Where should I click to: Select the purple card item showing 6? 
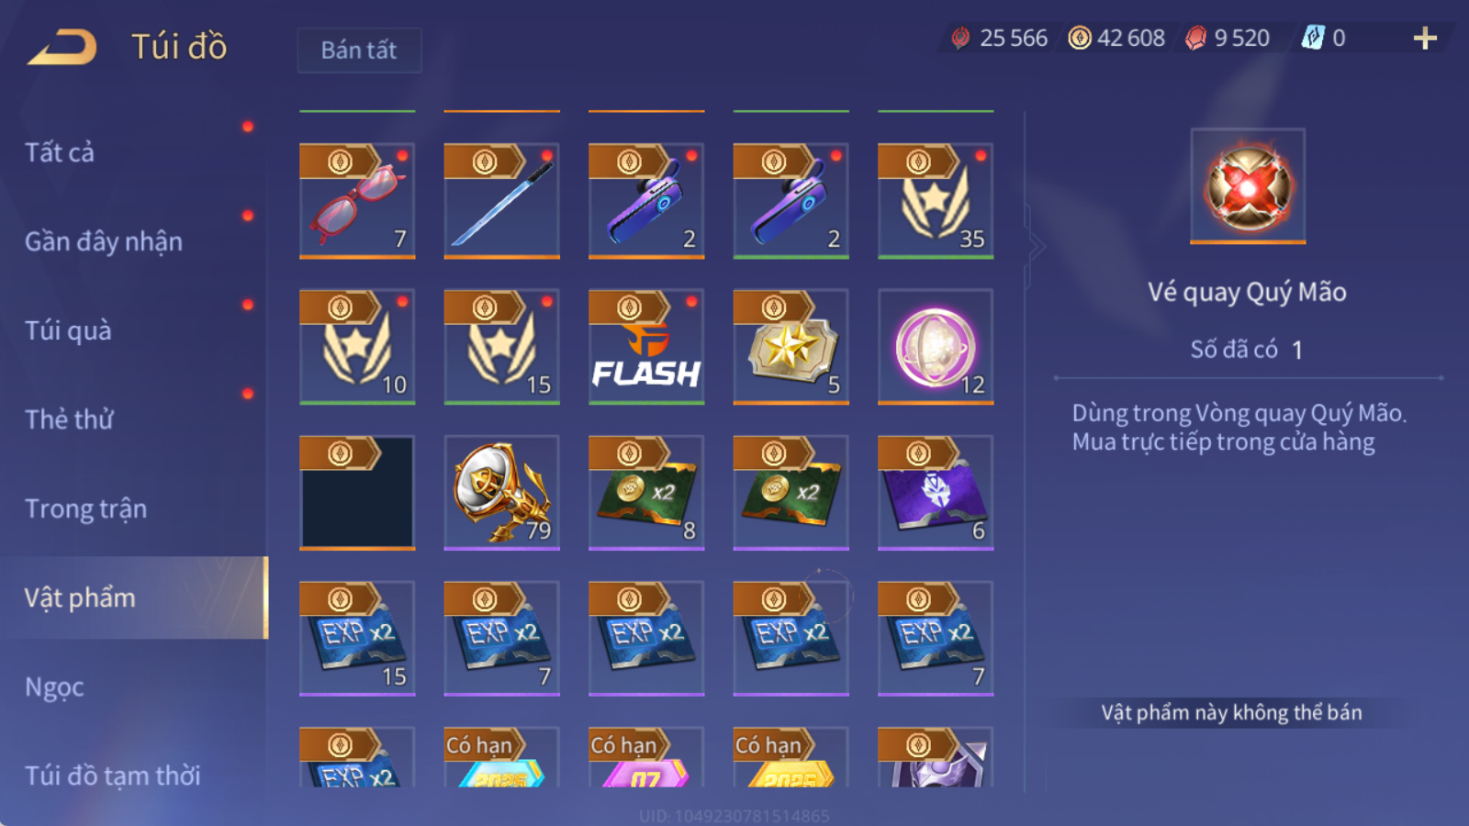pos(936,493)
